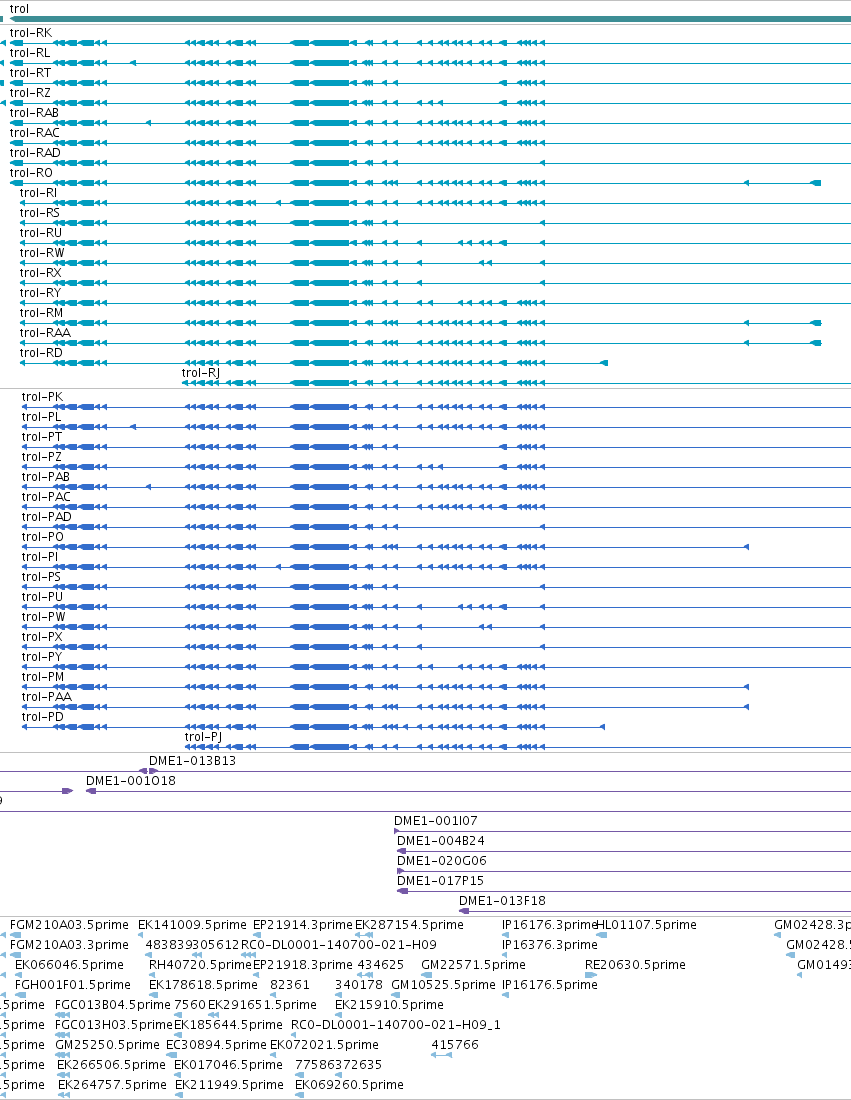Screen dimensions: 851x1100
Task: Click the teal trol gene bar
Action: (430, 19)
